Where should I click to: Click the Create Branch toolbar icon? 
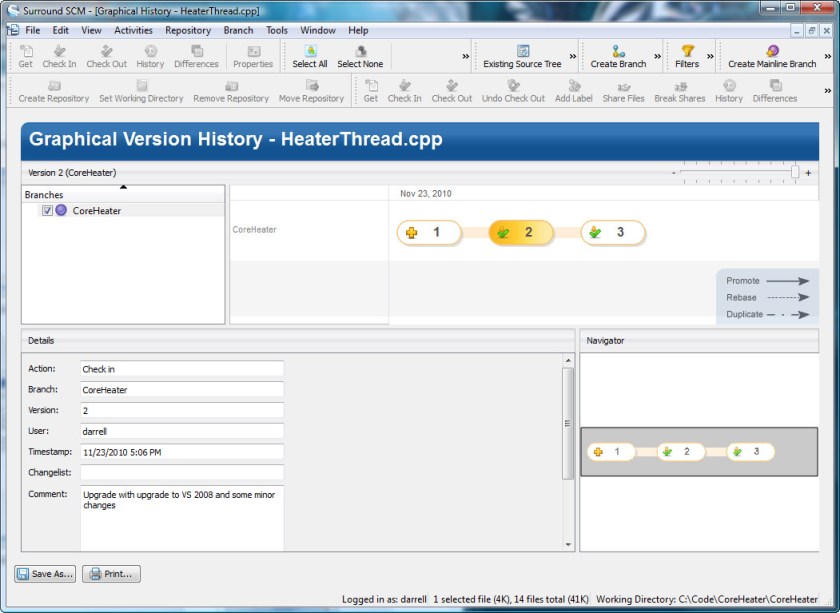(618, 51)
